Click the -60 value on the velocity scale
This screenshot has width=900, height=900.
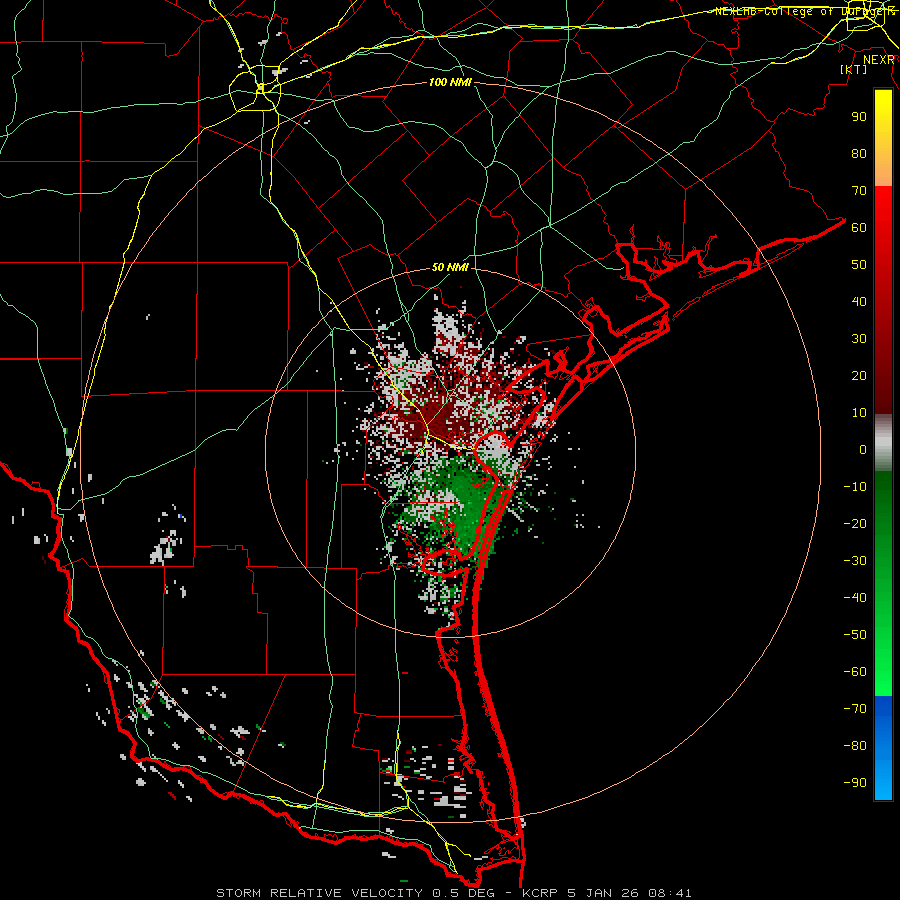[x=855, y=672]
